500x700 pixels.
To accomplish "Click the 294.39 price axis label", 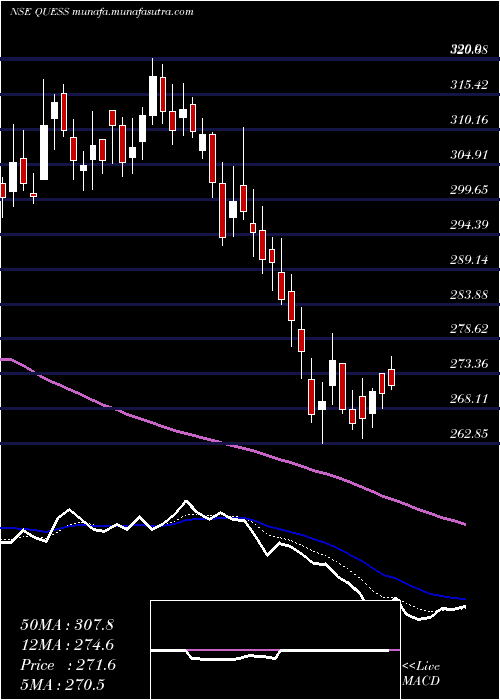I will 469,225.
